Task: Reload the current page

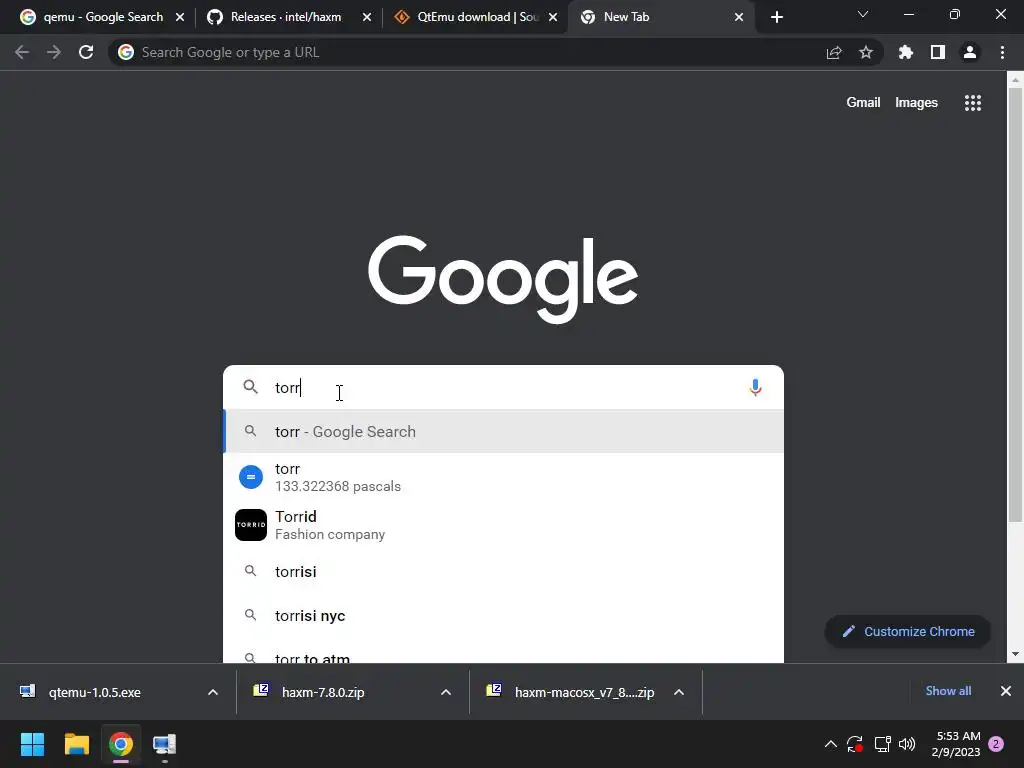Action: (x=86, y=52)
